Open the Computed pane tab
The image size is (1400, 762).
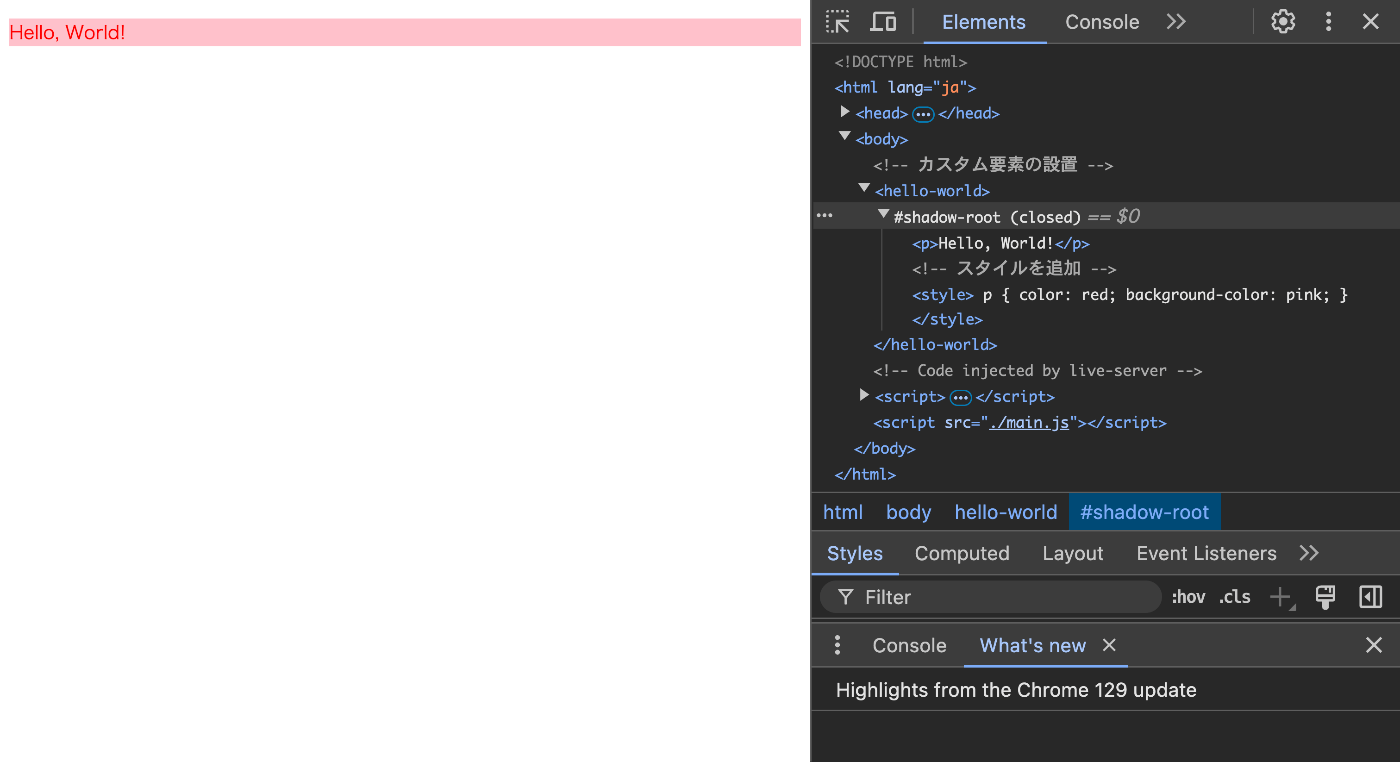tap(962, 553)
